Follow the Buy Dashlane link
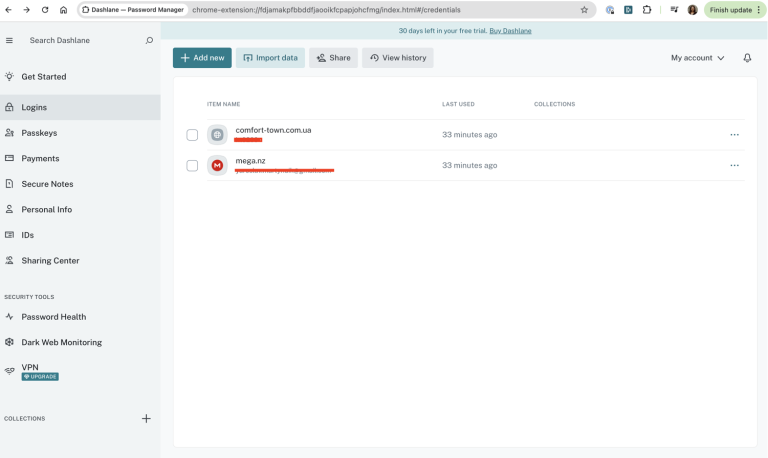This screenshot has height=458, width=768. 510,31
